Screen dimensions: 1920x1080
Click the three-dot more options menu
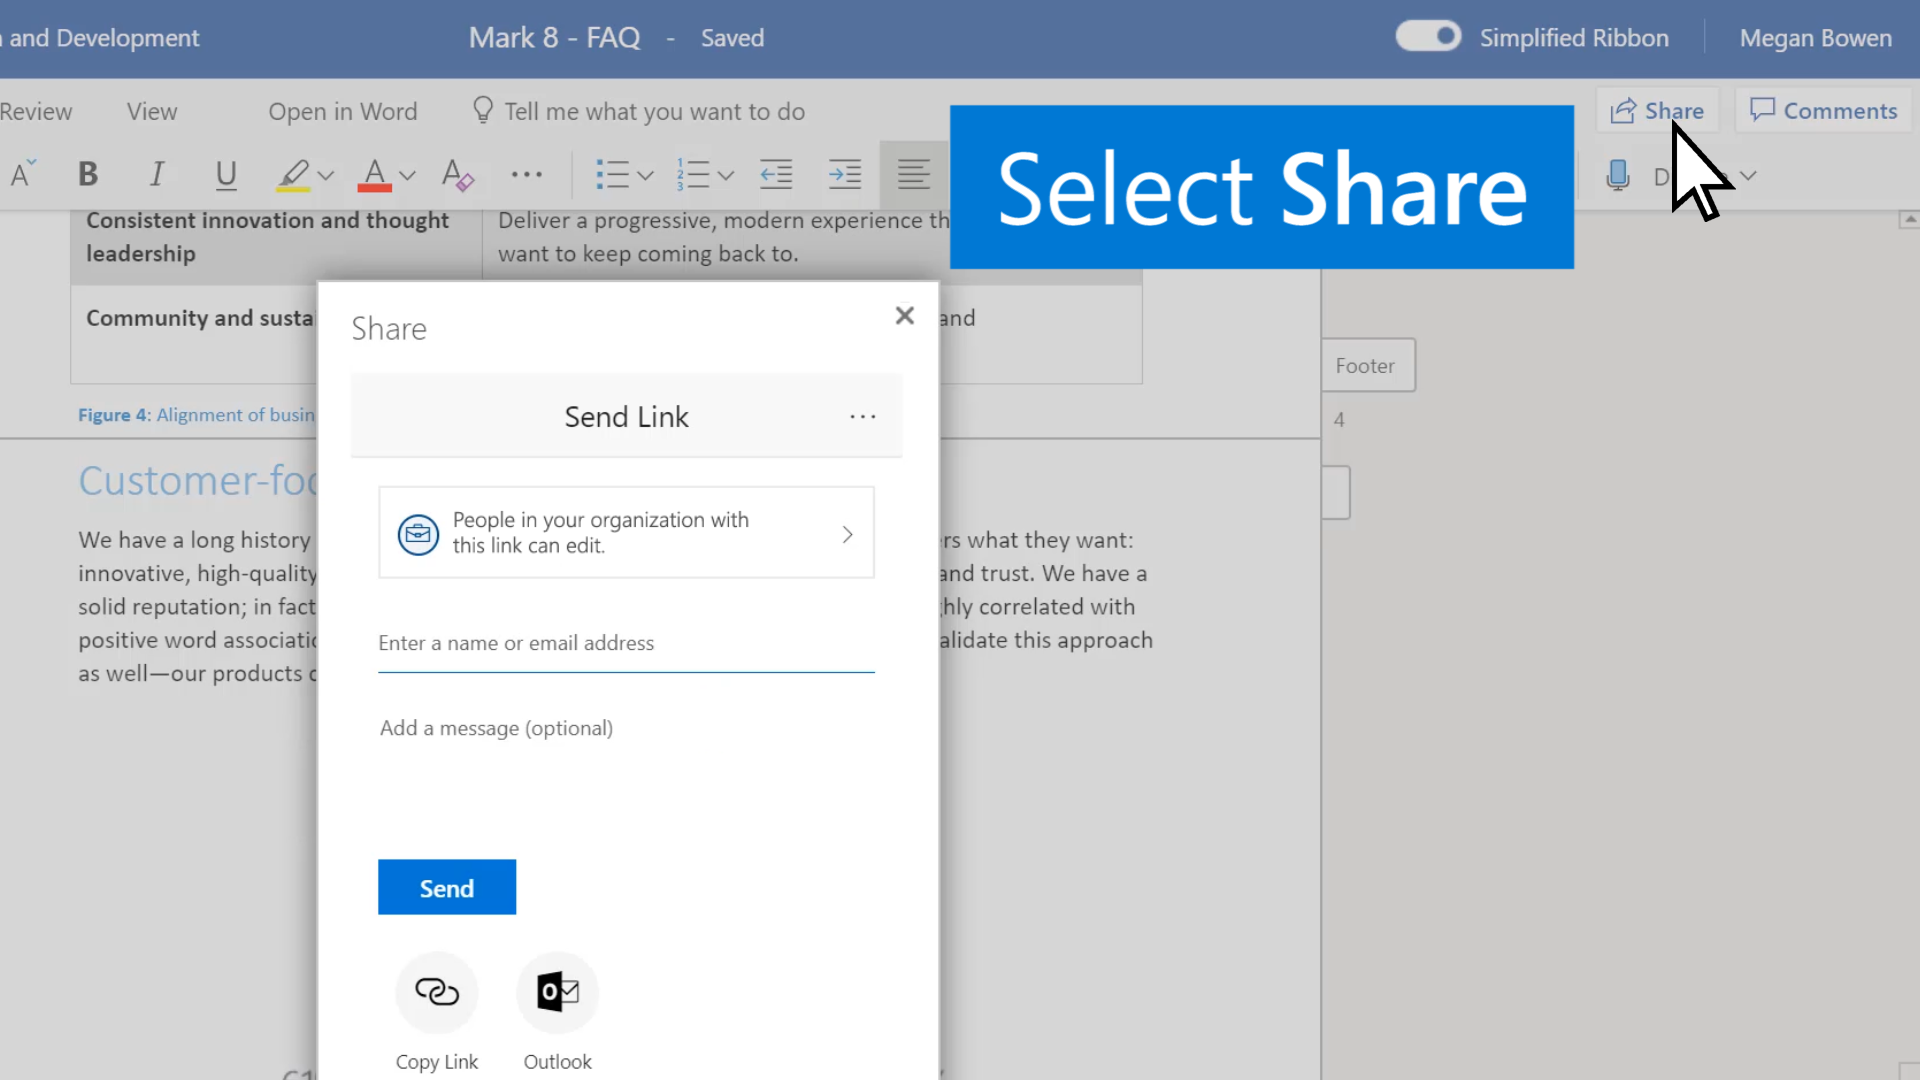pyautogui.click(x=862, y=414)
